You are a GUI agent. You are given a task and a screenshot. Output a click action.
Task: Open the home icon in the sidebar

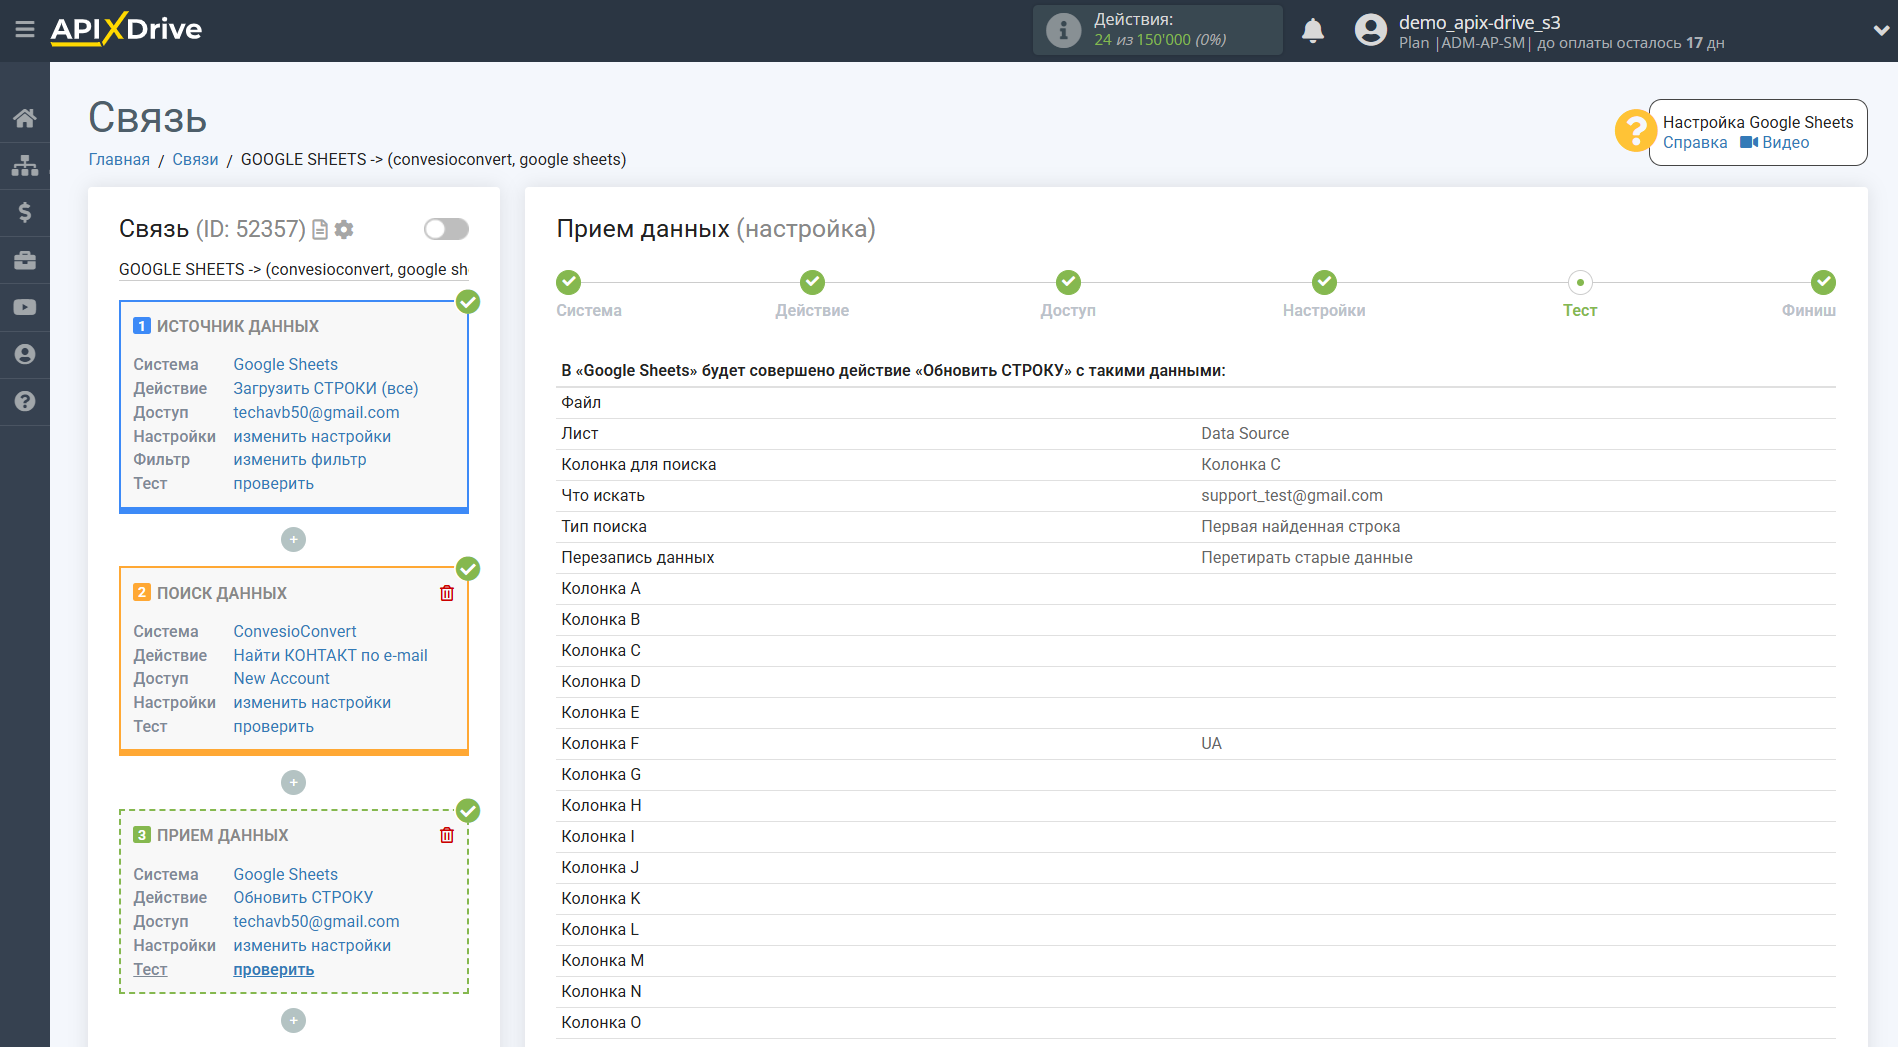pyautogui.click(x=25, y=118)
